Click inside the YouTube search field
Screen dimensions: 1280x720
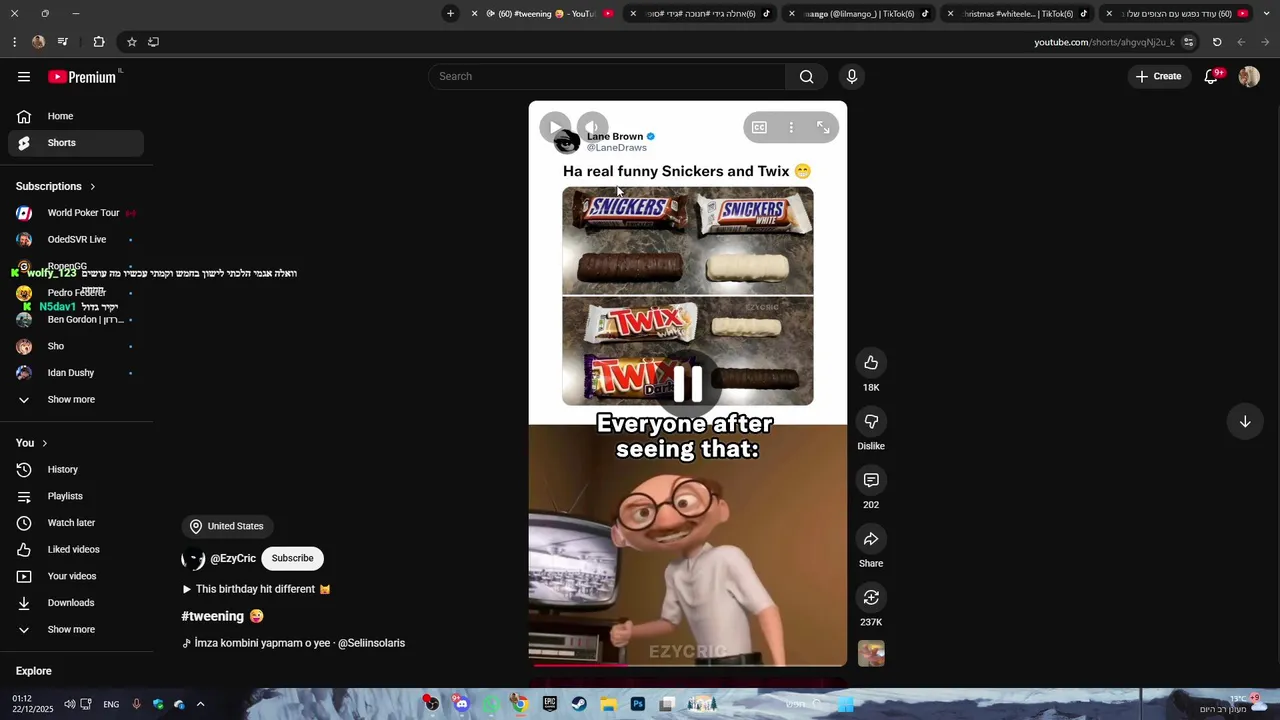point(607,77)
